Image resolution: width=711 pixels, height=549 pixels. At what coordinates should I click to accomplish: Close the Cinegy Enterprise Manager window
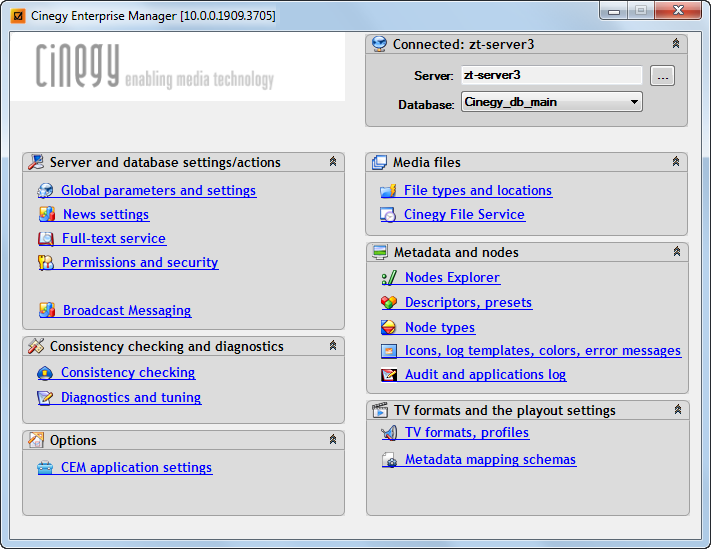pyautogui.click(x=678, y=10)
